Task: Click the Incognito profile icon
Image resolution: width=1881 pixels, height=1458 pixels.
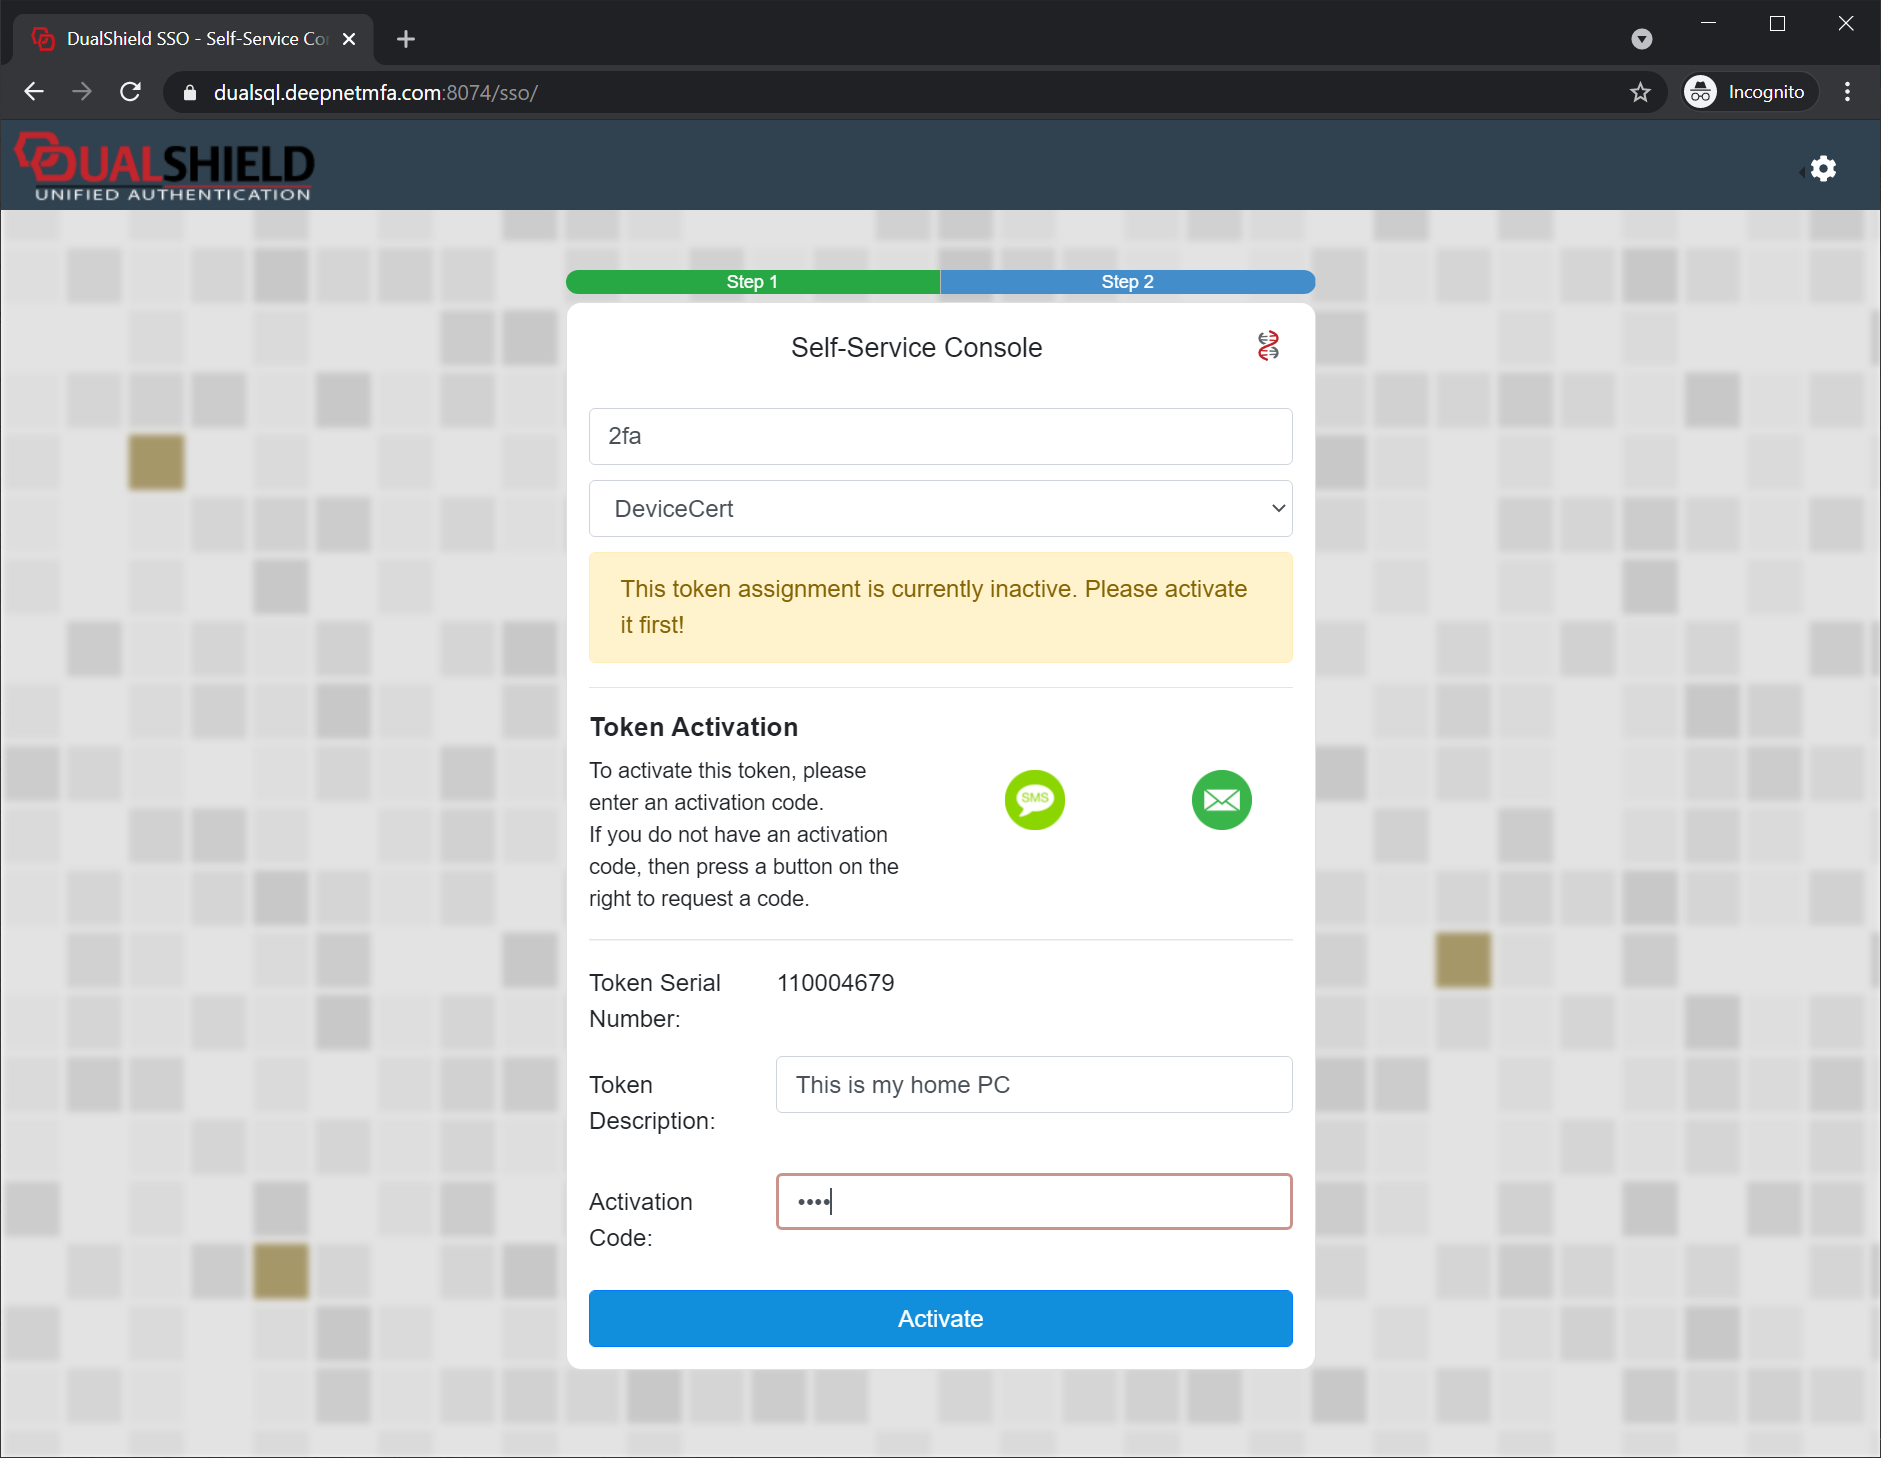Action: coord(1700,92)
